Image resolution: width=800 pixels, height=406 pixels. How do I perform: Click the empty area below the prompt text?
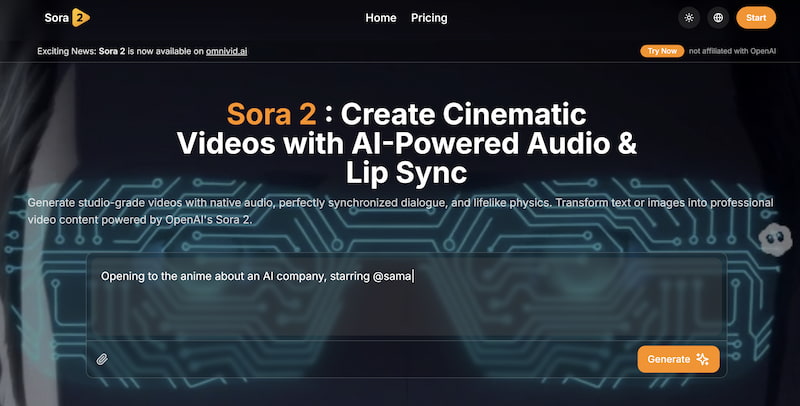tap(400, 315)
